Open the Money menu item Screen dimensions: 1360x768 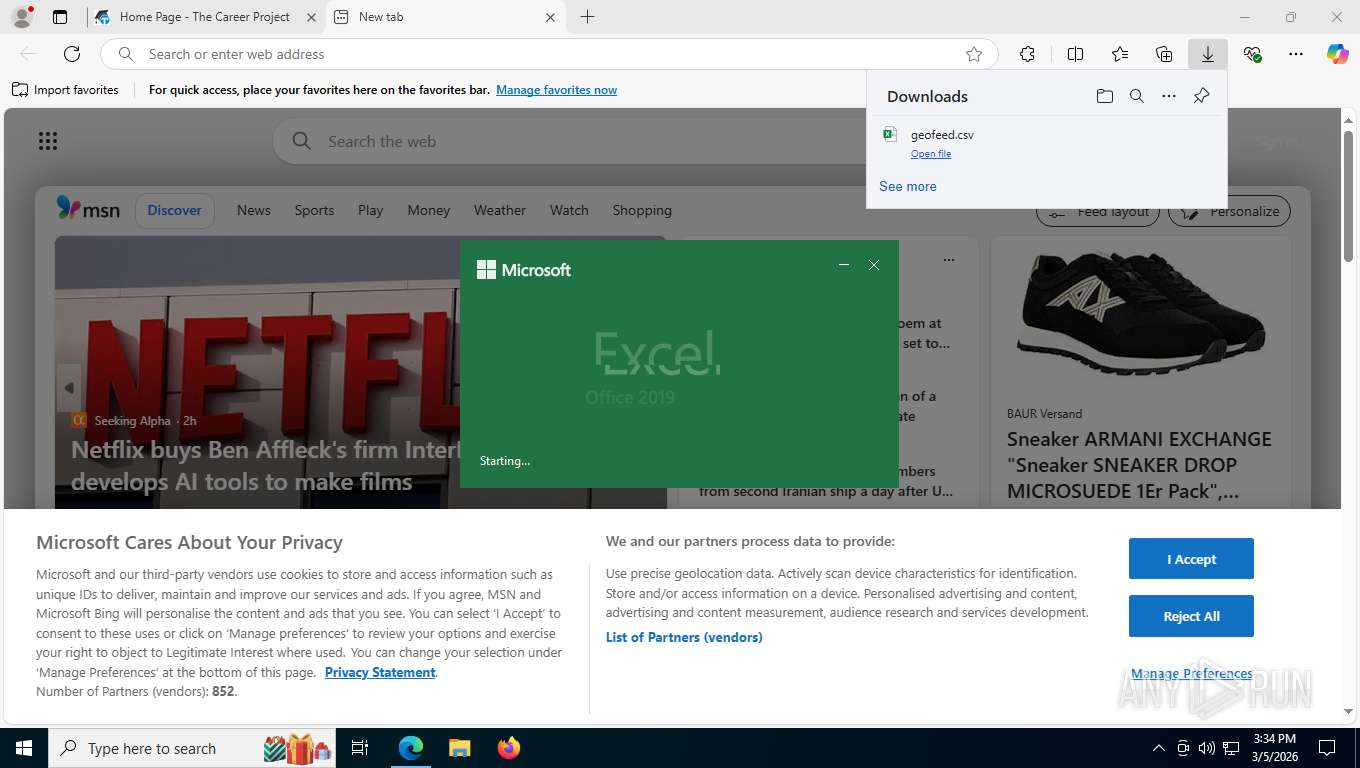(428, 210)
